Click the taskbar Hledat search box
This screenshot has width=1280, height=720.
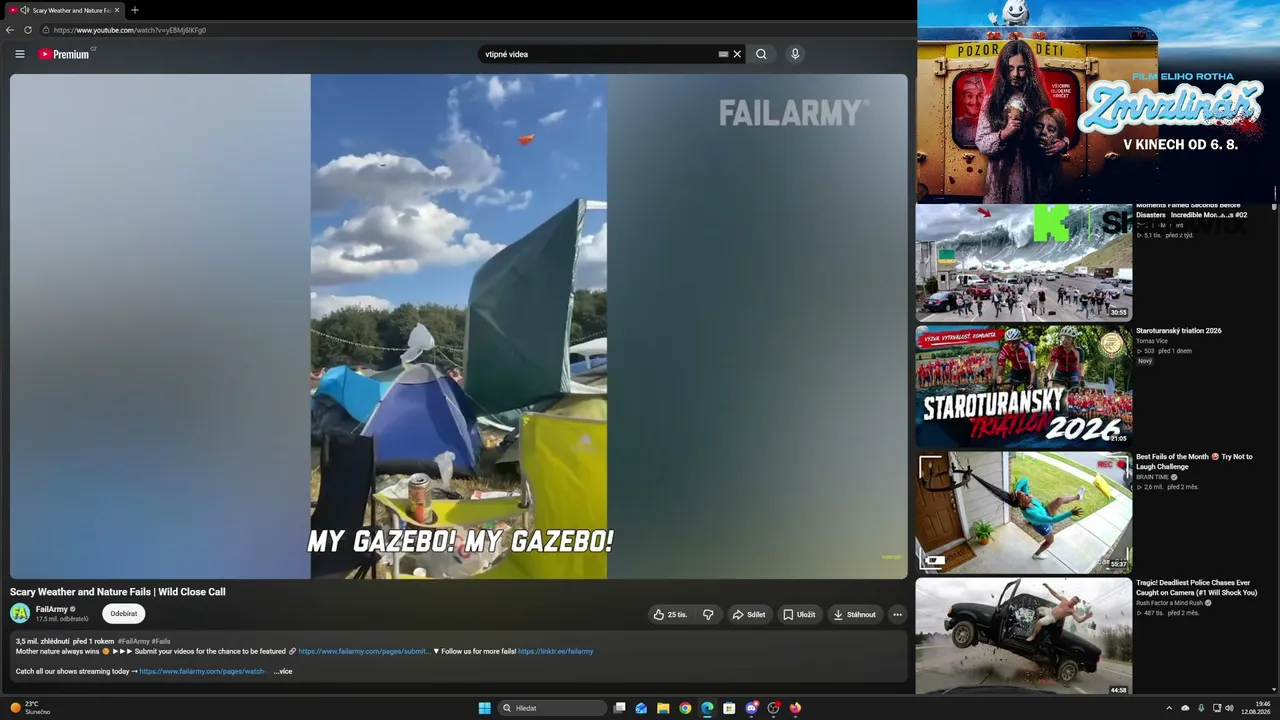point(553,708)
